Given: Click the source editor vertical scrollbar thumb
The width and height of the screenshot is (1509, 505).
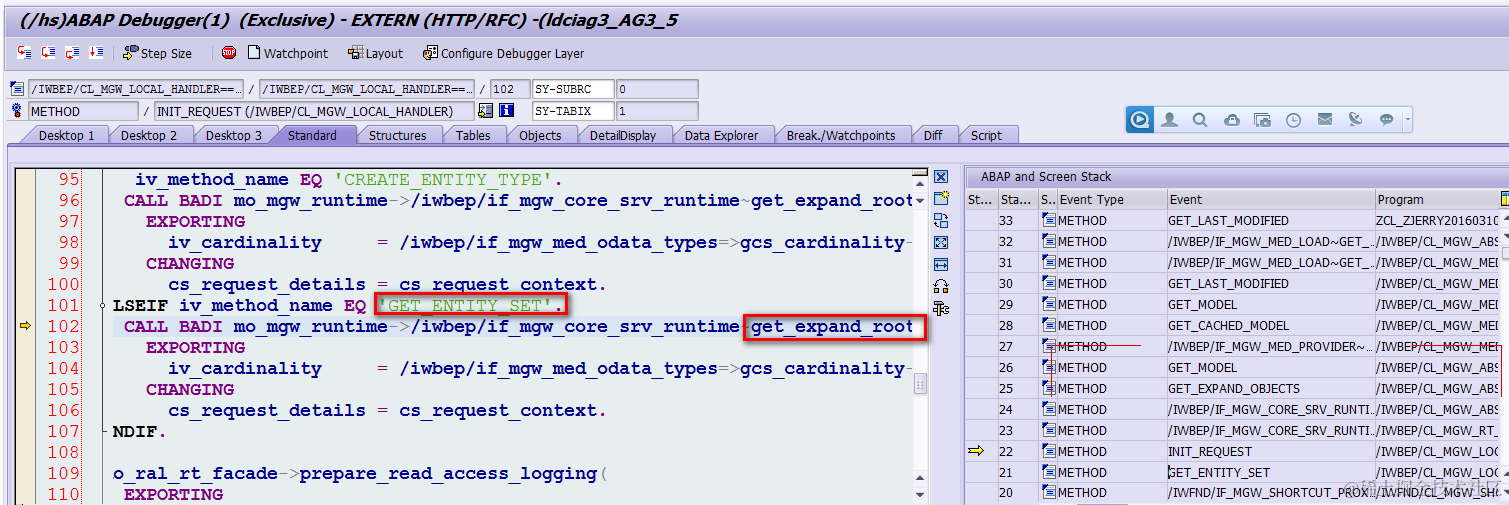Looking at the screenshot, I should 920,383.
